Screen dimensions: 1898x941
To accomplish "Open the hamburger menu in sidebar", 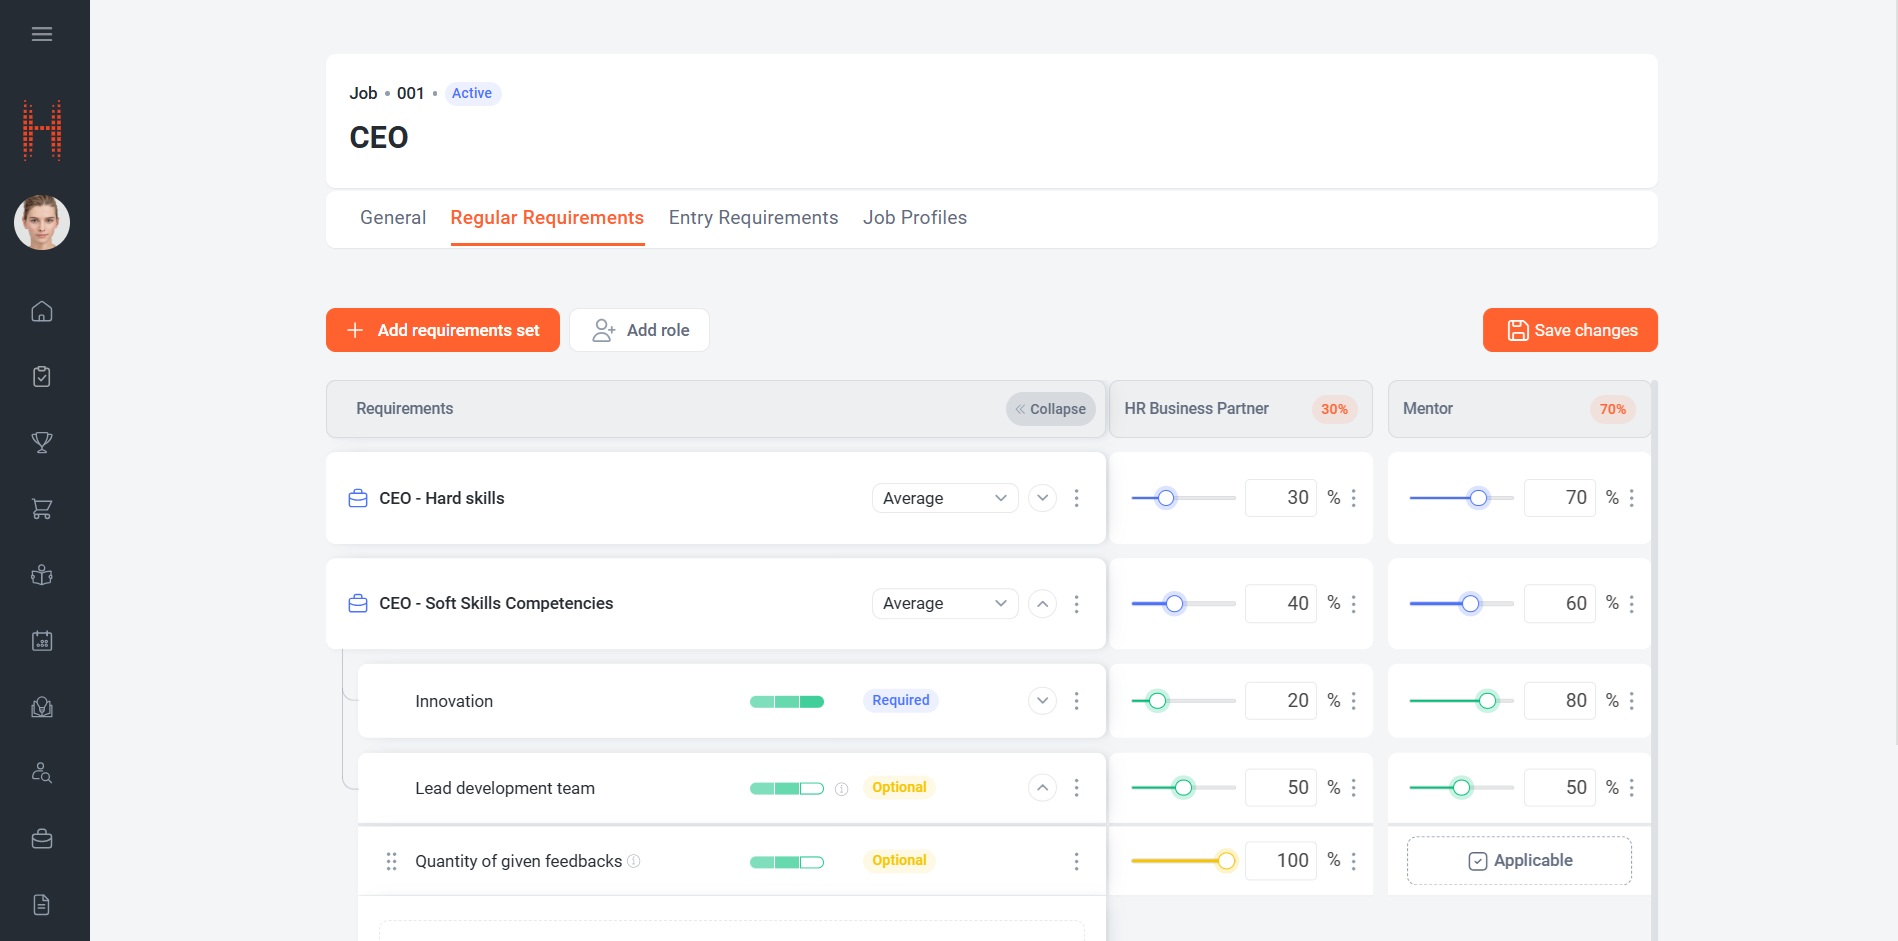I will click(42, 34).
